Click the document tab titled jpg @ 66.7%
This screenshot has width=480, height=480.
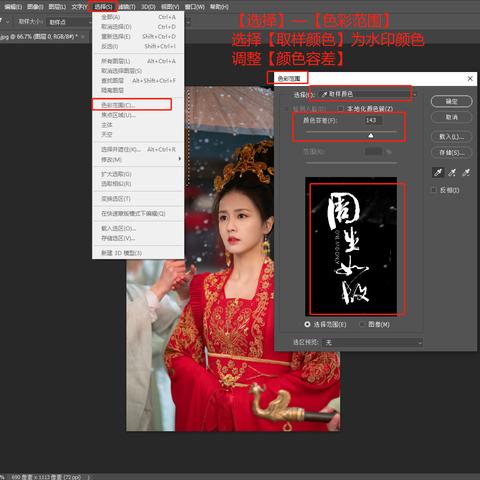click(39, 36)
